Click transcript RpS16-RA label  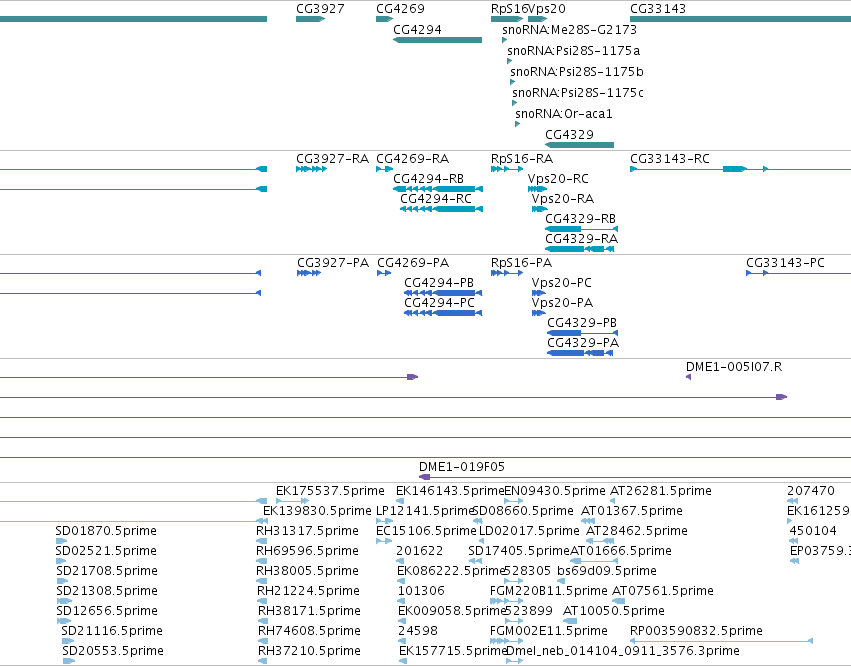click(x=522, y=159)
